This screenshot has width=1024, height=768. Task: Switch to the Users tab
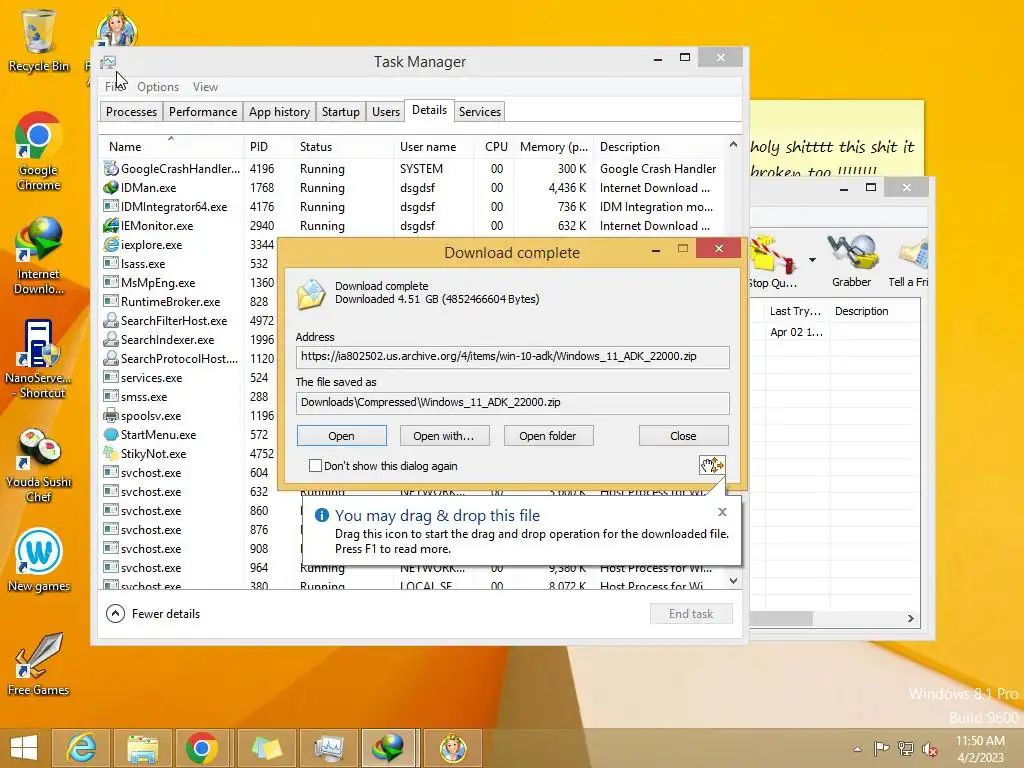tap(386, 112)
